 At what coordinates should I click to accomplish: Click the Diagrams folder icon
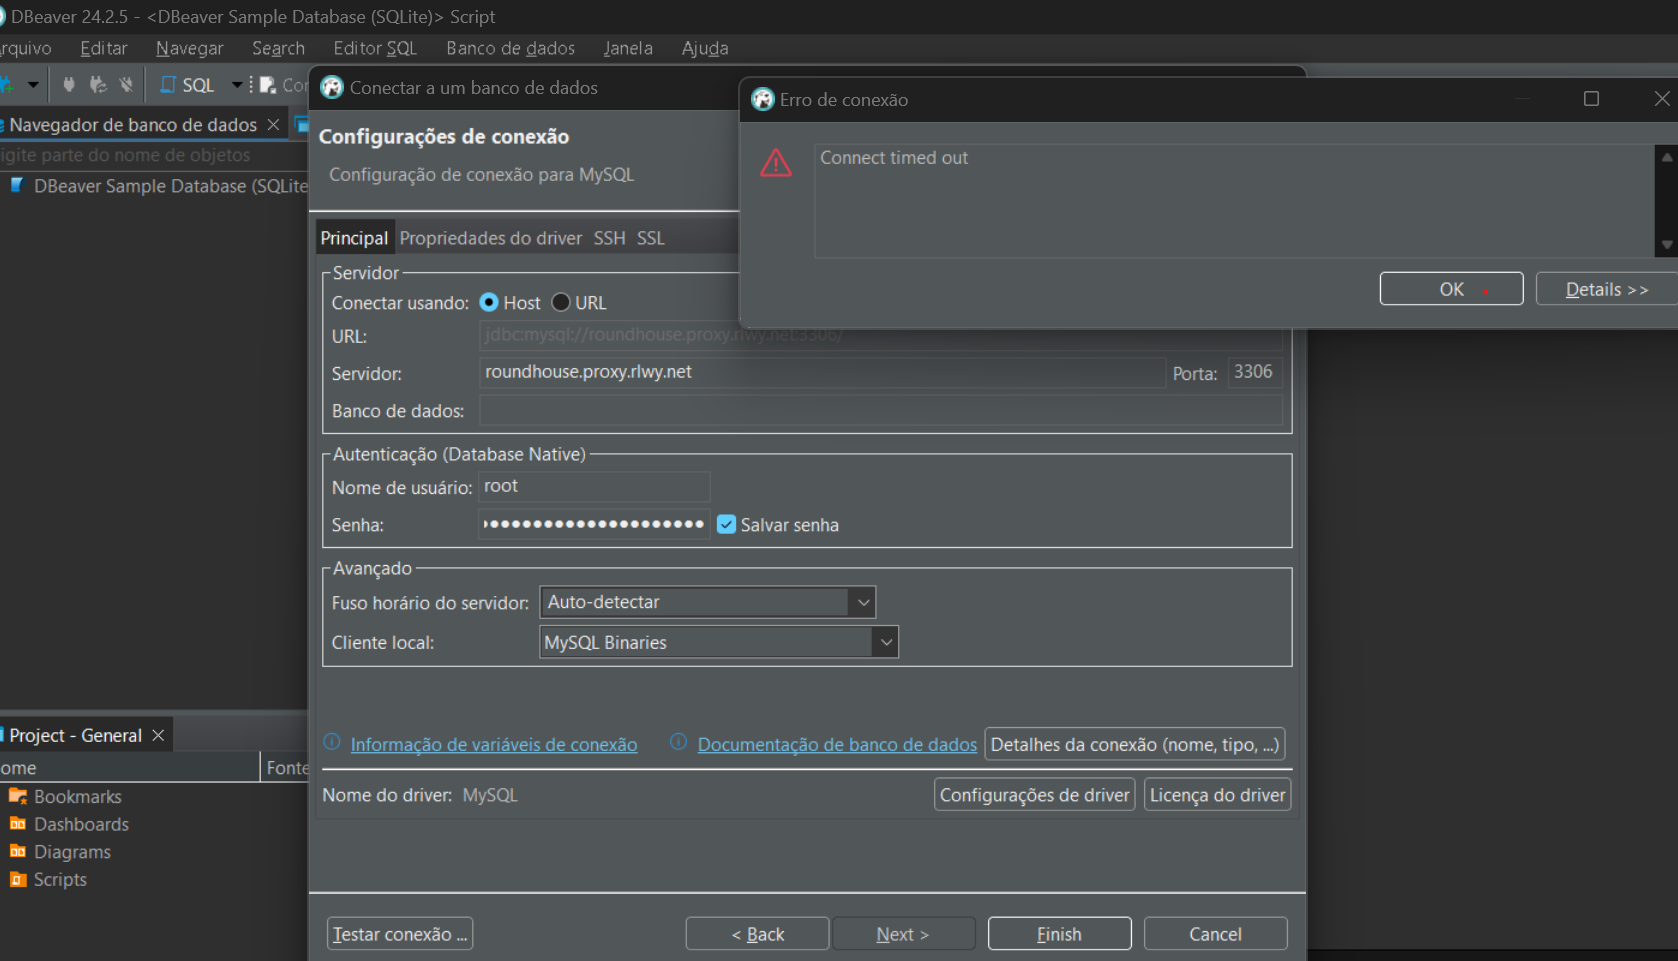(x=18, y=852)
